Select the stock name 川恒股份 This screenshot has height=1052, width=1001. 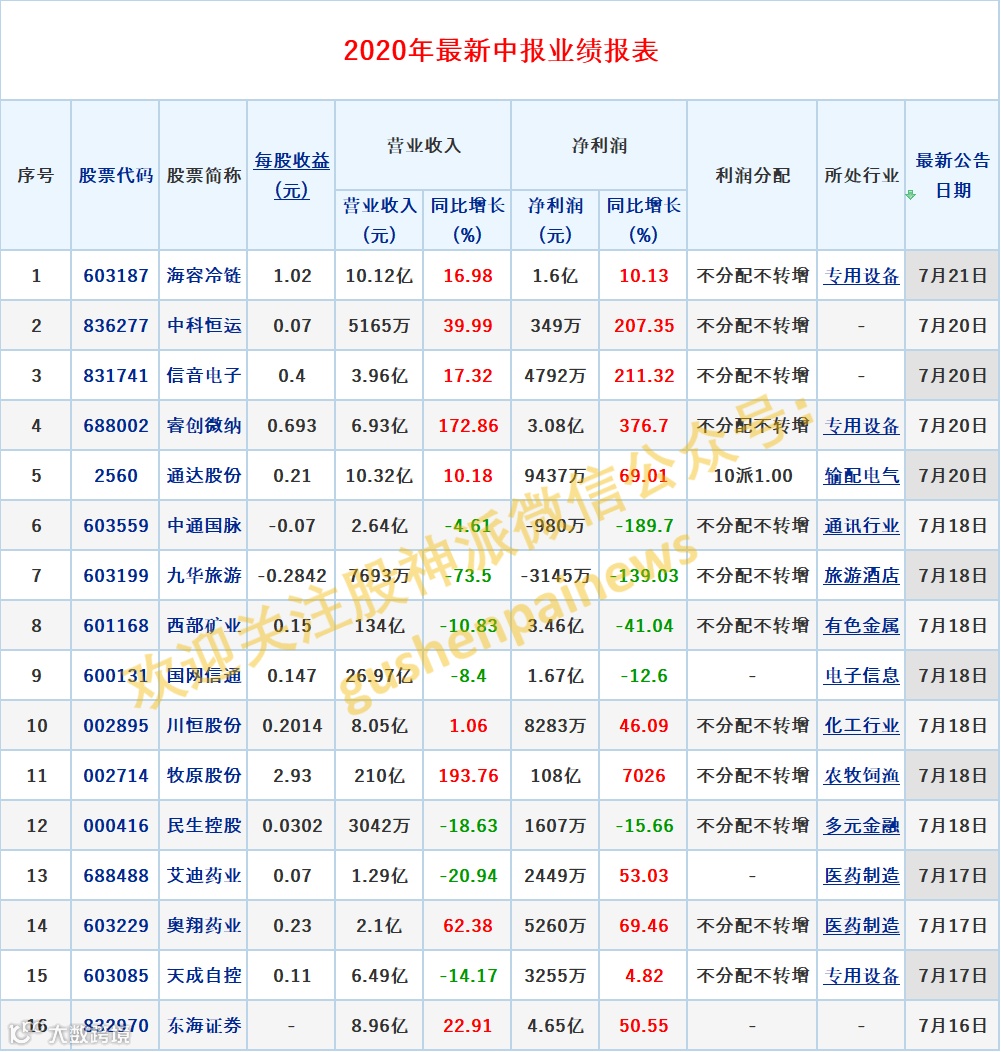click(204, 726)
